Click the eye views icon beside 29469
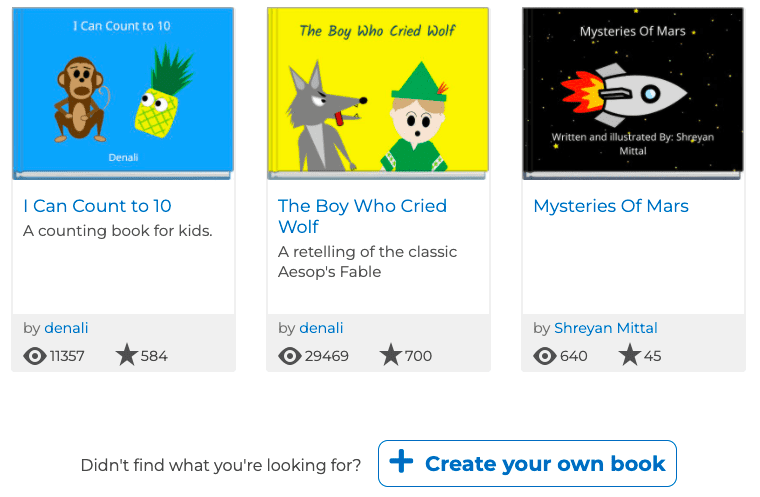Image resolution: width=760 pixels, height=497 pixels. [290, 355]
